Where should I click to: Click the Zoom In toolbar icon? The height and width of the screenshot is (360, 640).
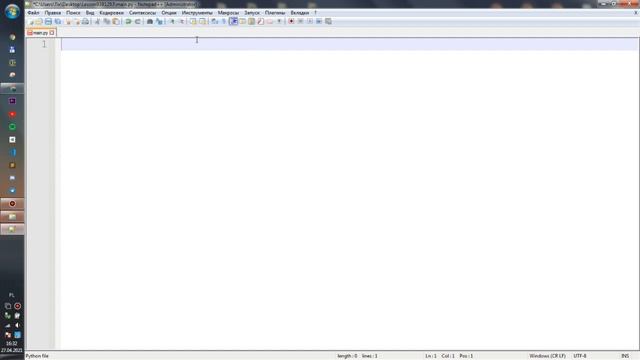(x=172, y=21)
